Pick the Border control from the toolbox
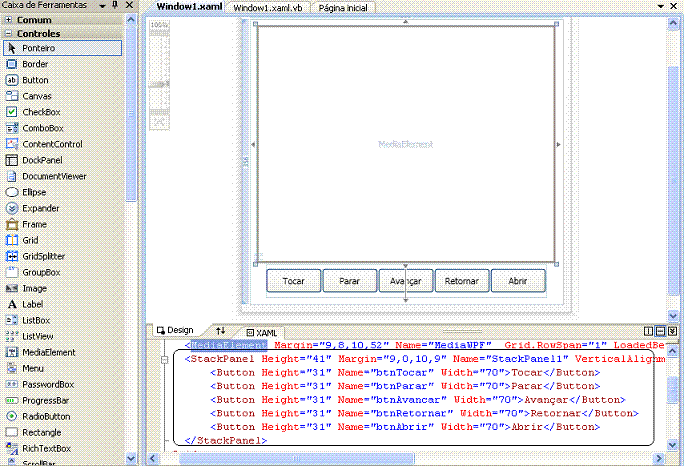This screenshot has height=466, width=684. (35, 64)
